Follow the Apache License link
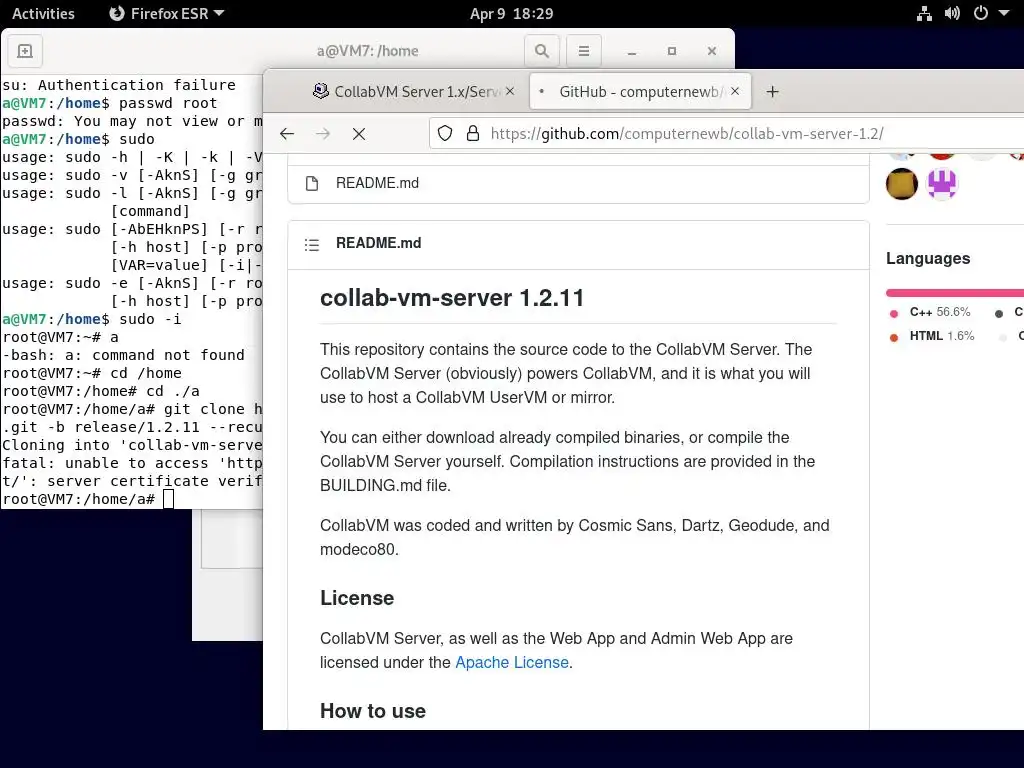 pos(512,662)
